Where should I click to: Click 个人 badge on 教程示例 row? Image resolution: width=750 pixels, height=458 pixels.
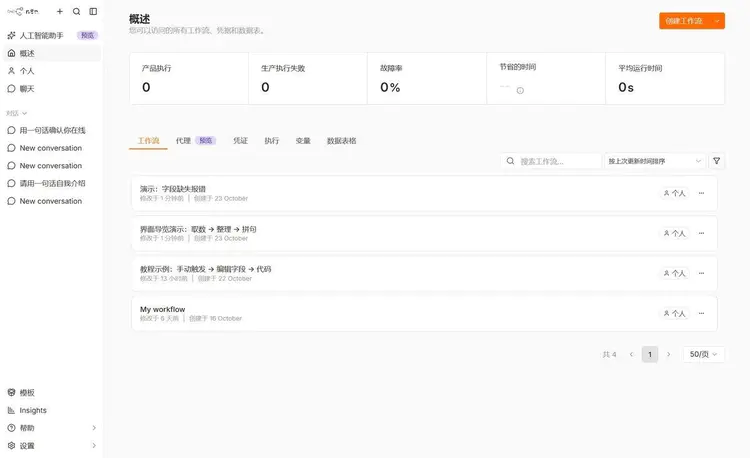click(x=674, y=273)
